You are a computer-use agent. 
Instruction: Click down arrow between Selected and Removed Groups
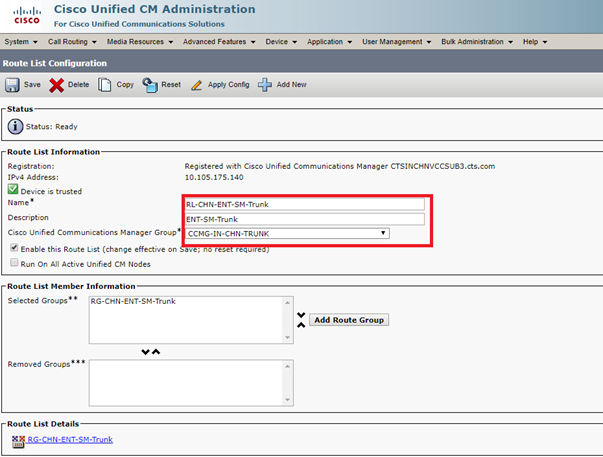[145, 352]
